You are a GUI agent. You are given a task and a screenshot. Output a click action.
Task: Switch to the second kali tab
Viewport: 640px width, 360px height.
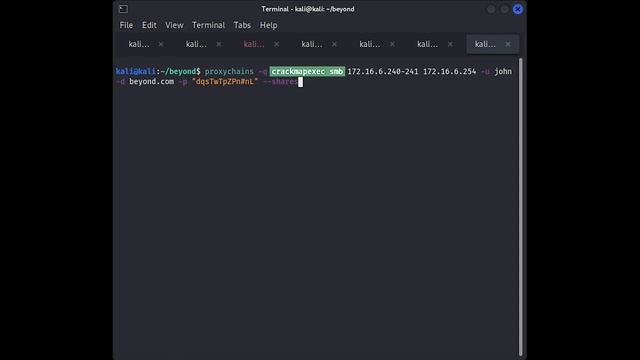click(196, 44)
